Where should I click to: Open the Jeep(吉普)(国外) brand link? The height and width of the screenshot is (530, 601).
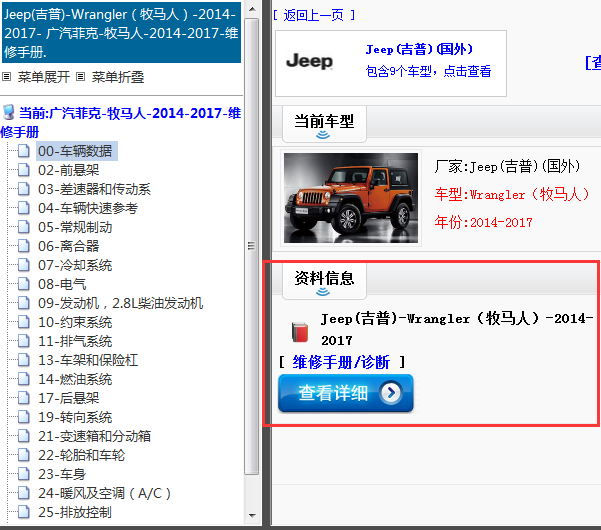click(x=419, y=49)
